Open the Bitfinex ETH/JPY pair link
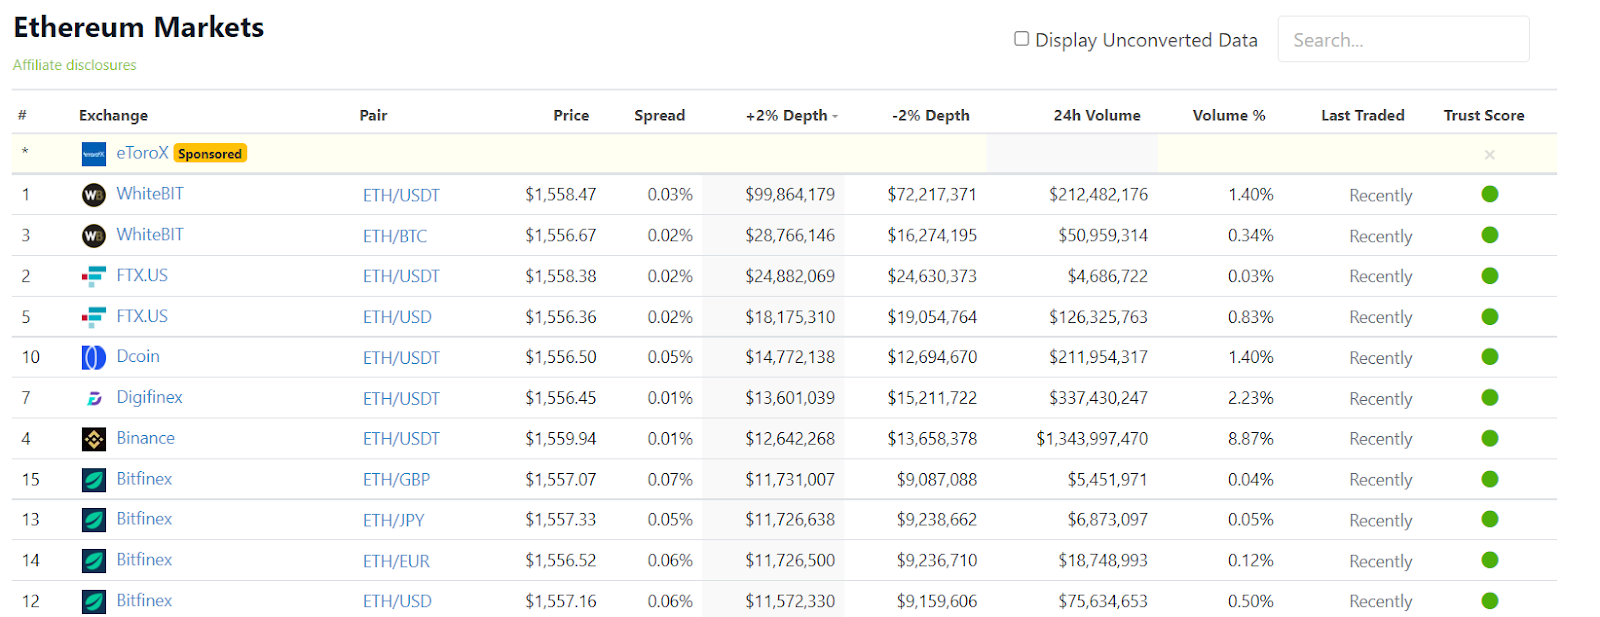The width and height of the screenshot is (1600, 617). coord(394,520)
